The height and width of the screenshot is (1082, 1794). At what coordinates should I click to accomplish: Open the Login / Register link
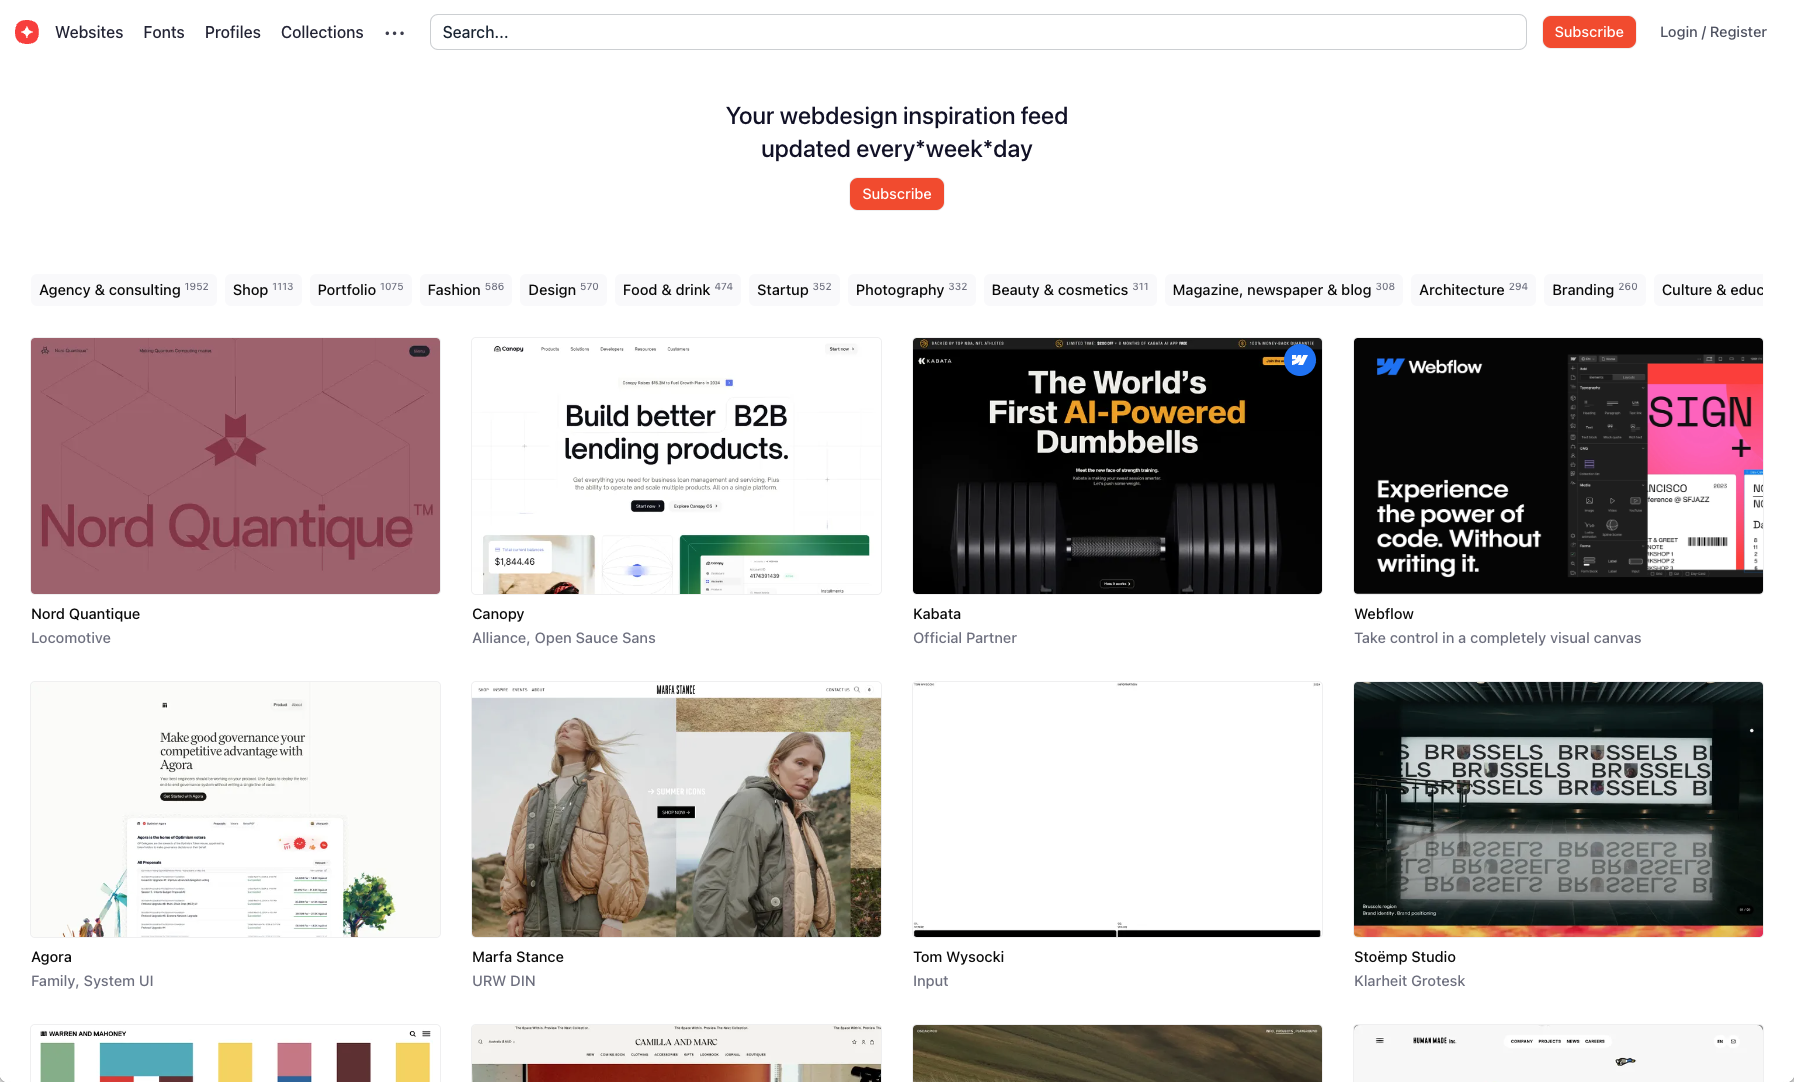(x=1712, y=31)
